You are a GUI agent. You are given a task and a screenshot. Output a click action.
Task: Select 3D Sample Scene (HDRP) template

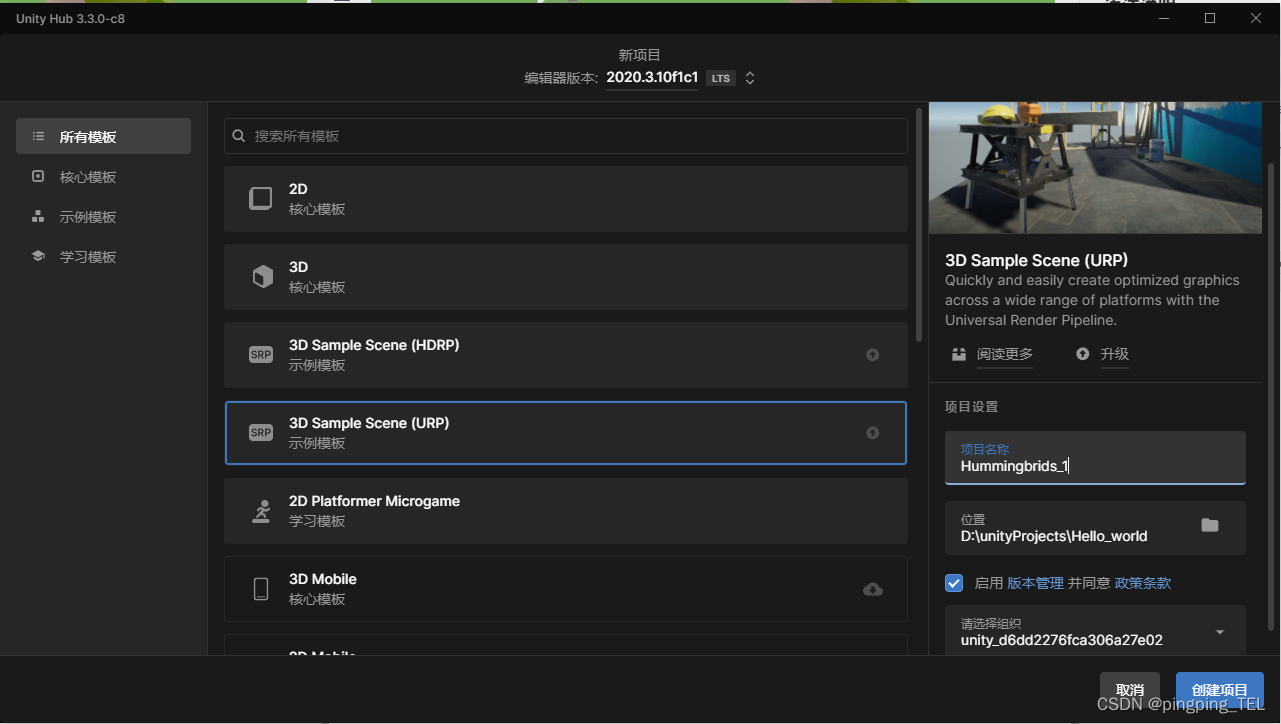click(566, 355)
